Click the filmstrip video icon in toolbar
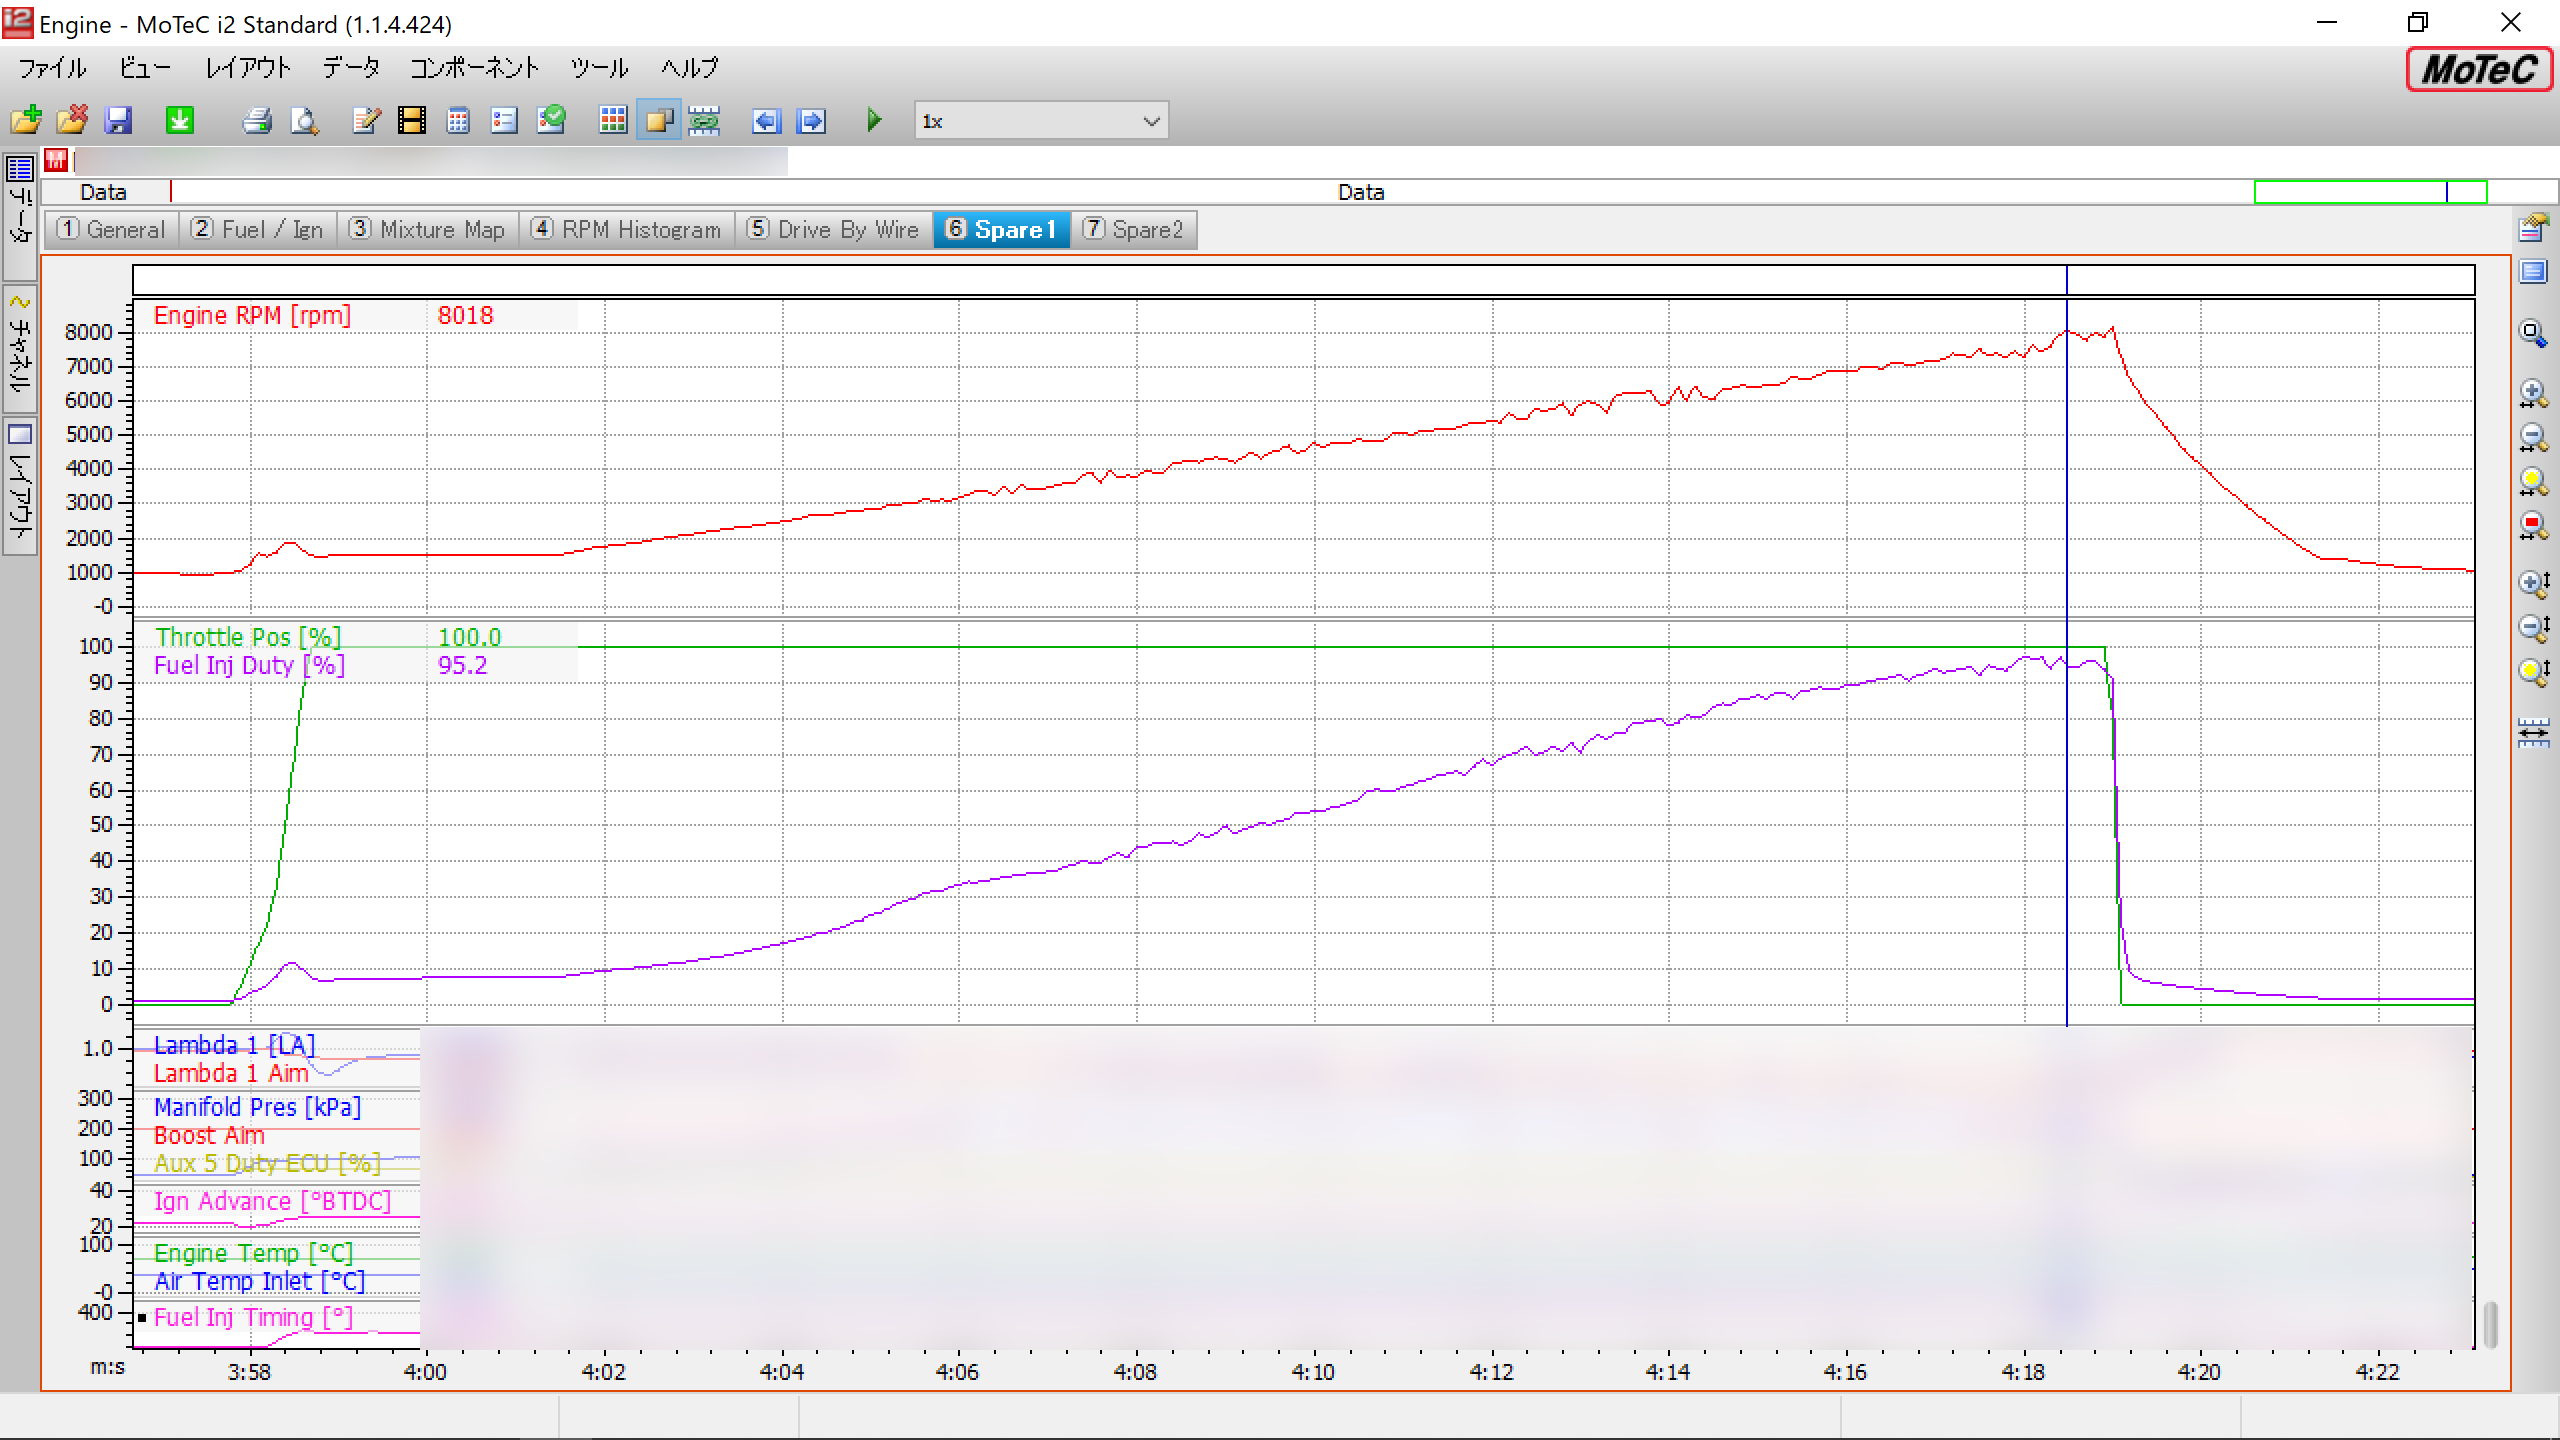 point(412,121)
